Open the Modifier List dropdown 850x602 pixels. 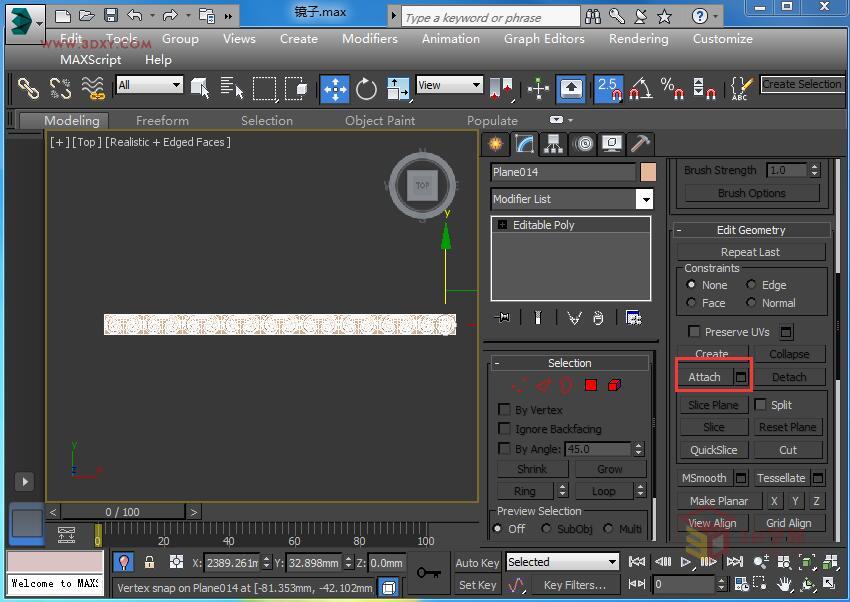point(645,199)
